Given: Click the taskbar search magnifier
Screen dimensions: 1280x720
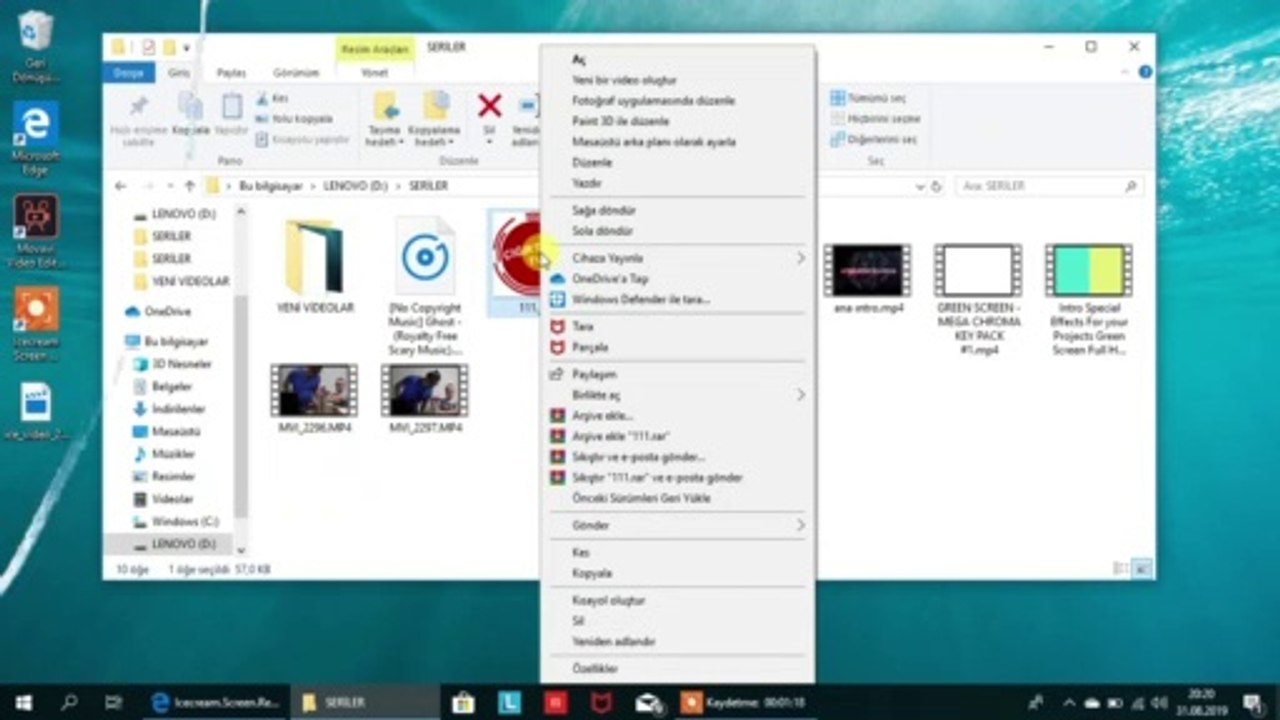Looking at the screenshot, I should point(69,702).
